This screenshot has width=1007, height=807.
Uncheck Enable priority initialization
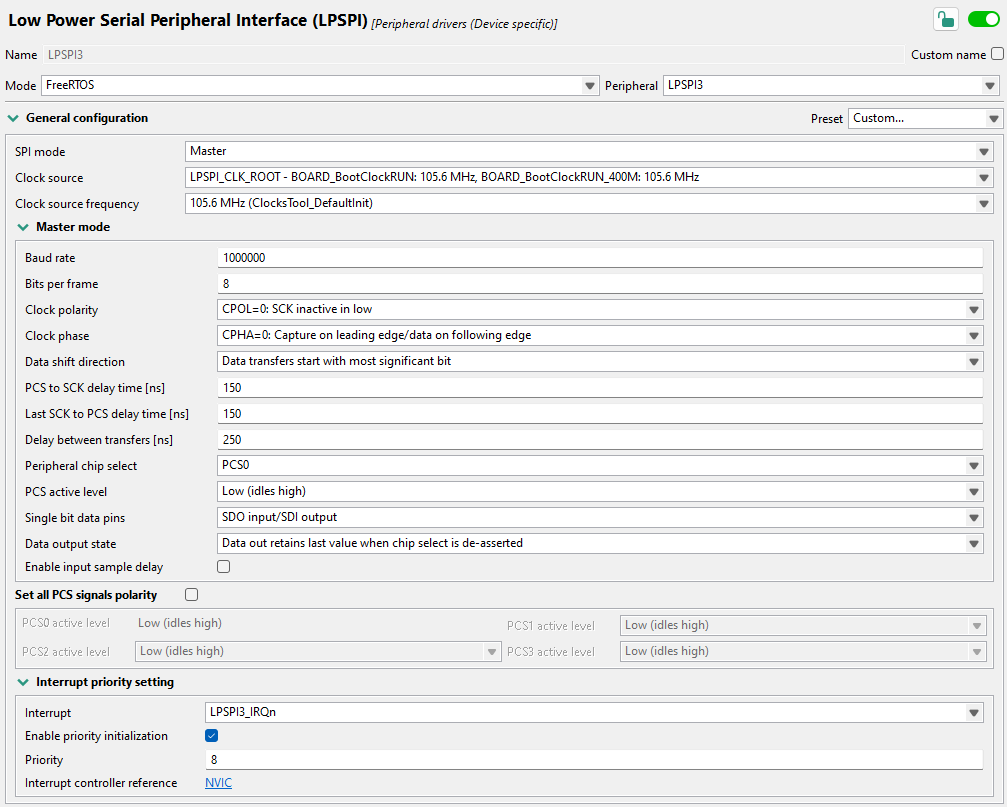(x=212, y=736)
